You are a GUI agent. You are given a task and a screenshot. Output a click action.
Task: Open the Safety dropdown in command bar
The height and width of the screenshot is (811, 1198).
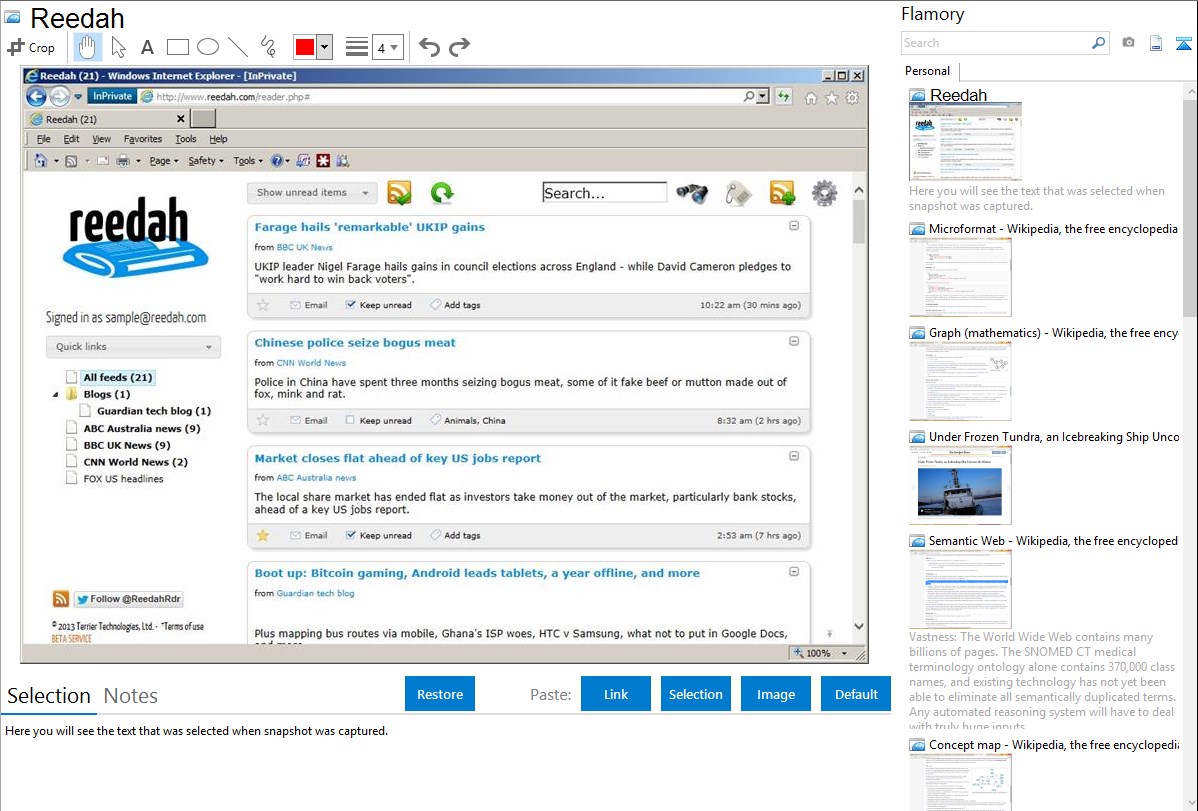click(206, 161)
